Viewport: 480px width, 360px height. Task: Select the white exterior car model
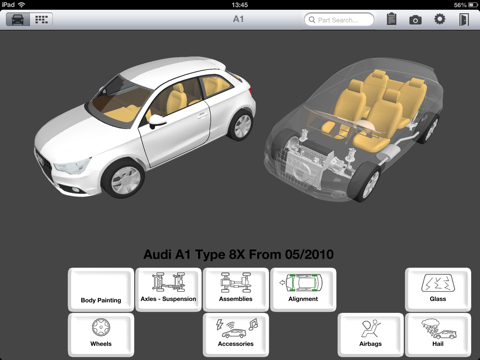(145, 127)
